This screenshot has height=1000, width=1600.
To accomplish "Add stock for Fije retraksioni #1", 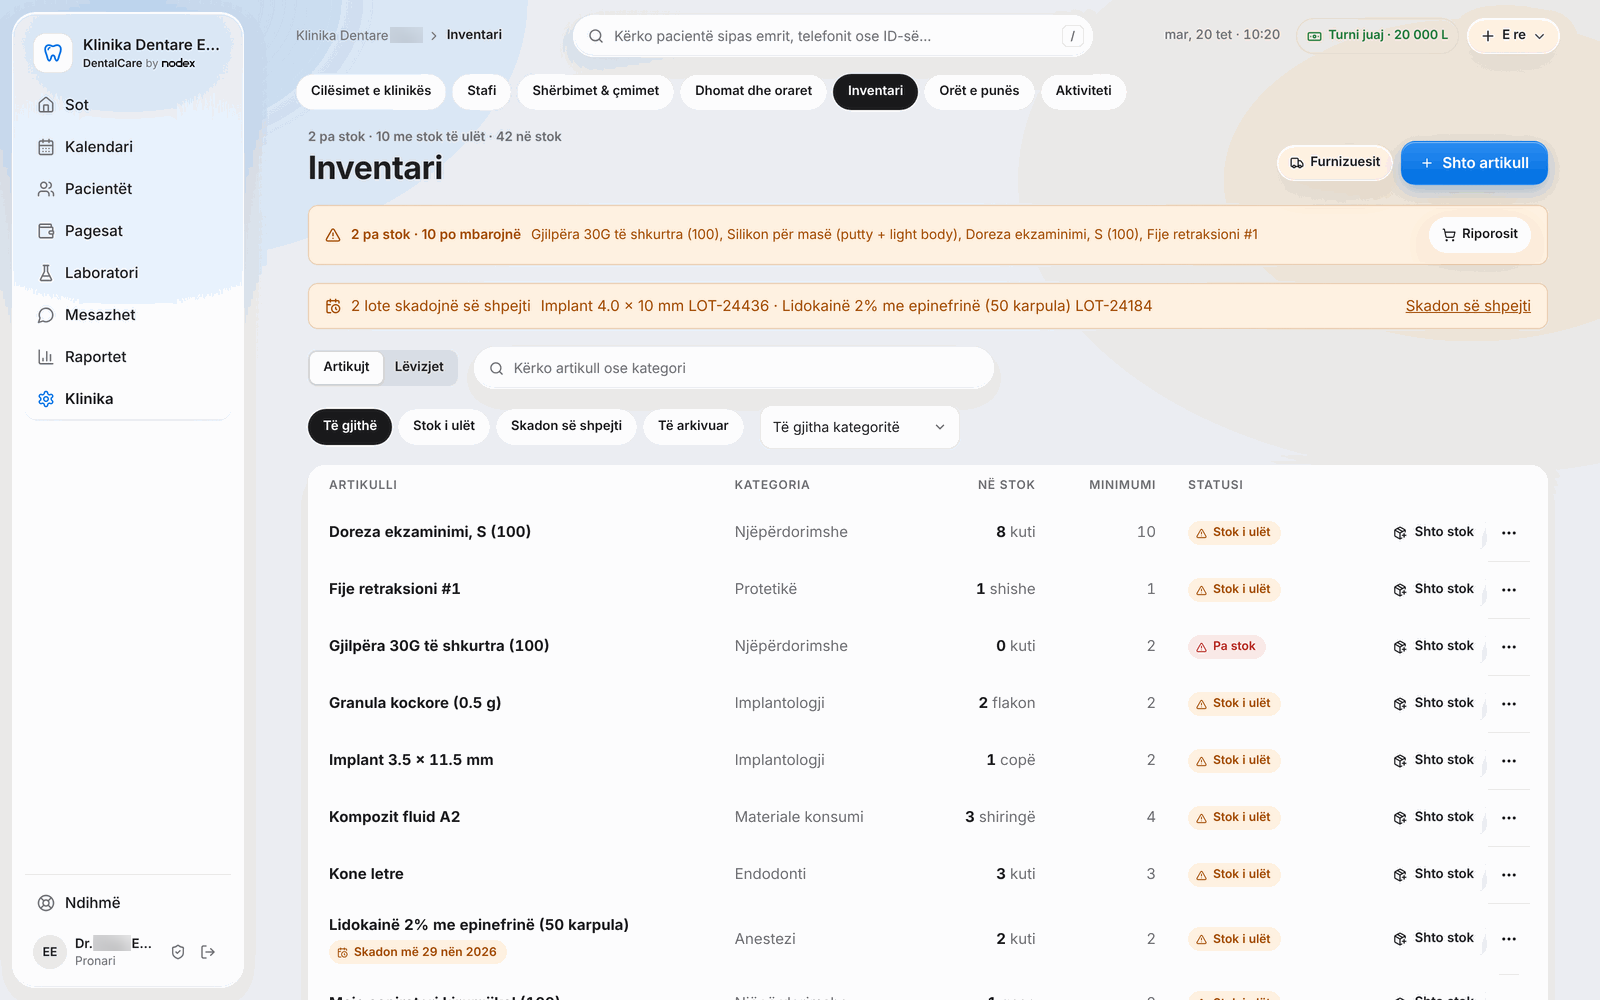I will [x=1434, y=590].
